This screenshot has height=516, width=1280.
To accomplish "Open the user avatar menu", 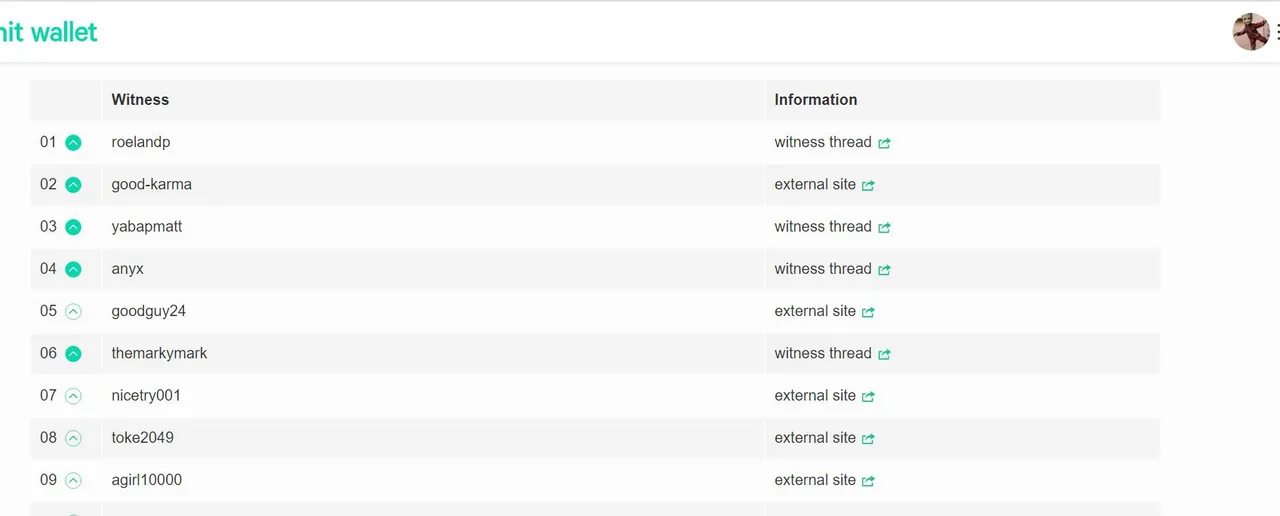I will click(x=1251, y=32).
